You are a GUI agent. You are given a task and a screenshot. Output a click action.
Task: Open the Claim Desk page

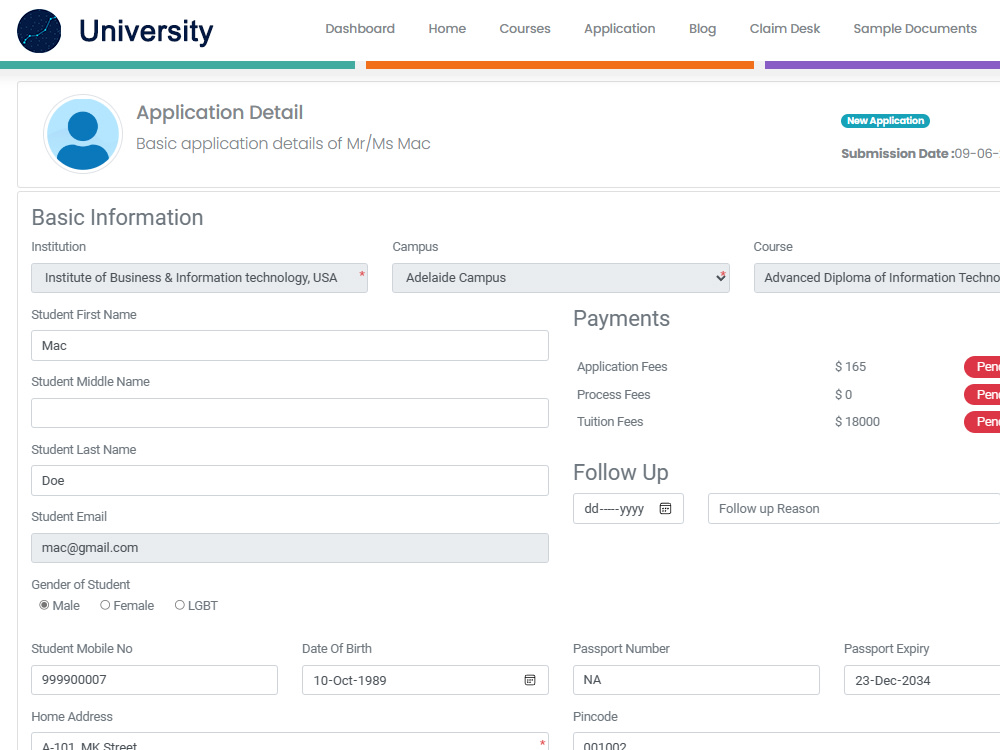tap(784, 29)
